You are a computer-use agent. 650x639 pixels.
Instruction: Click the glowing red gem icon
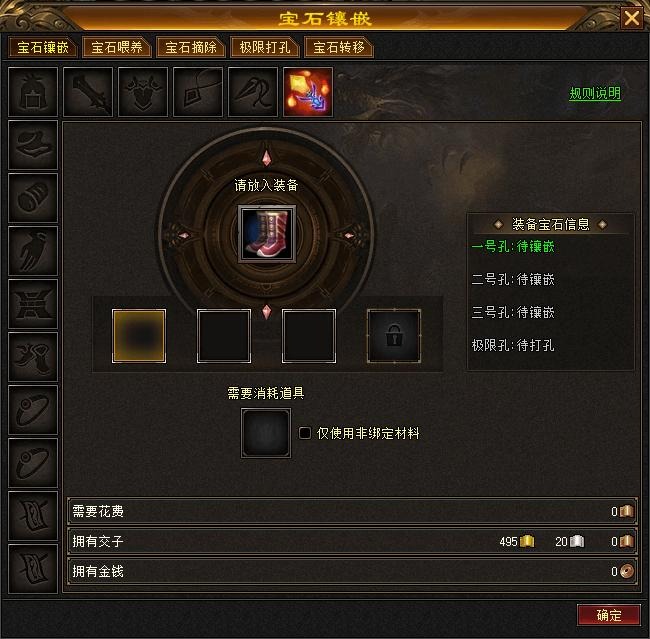pyautogui.click(x=308, y=92)
